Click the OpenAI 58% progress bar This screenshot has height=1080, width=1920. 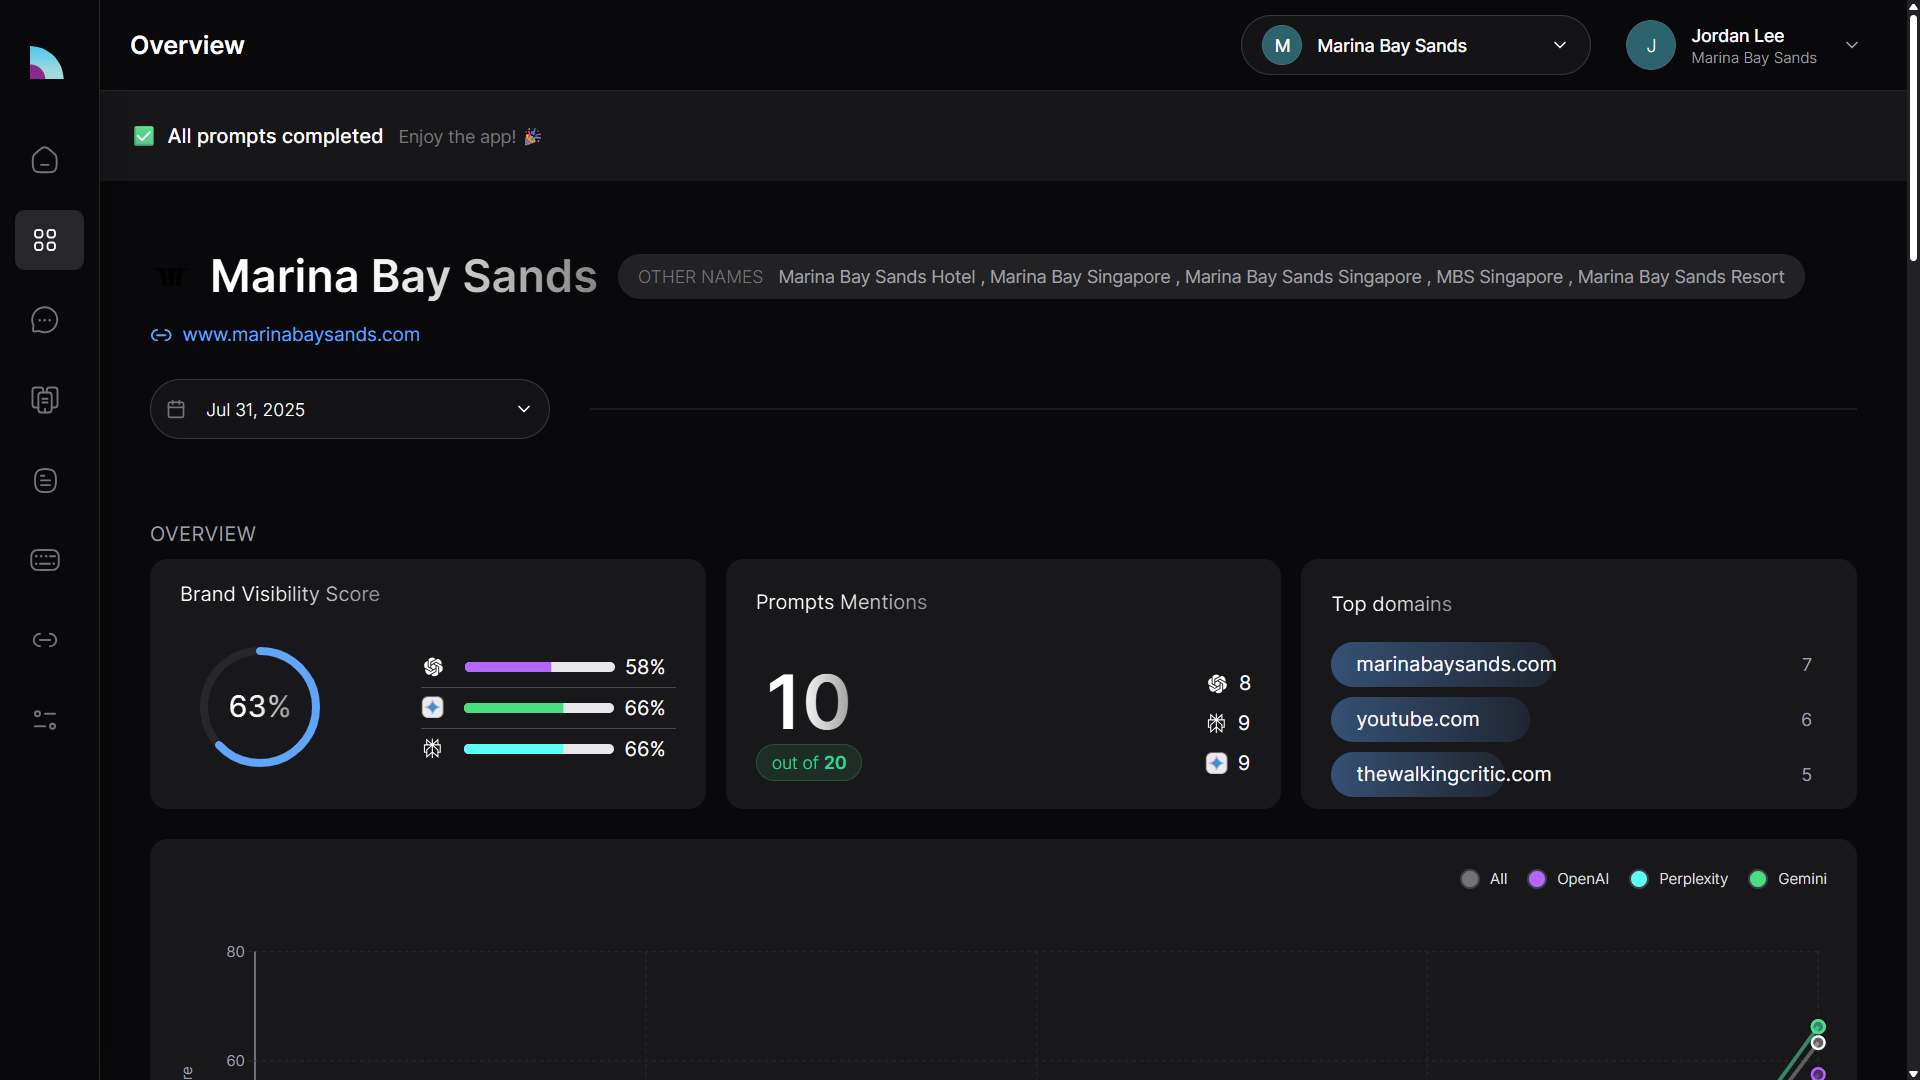click(538, 667)
